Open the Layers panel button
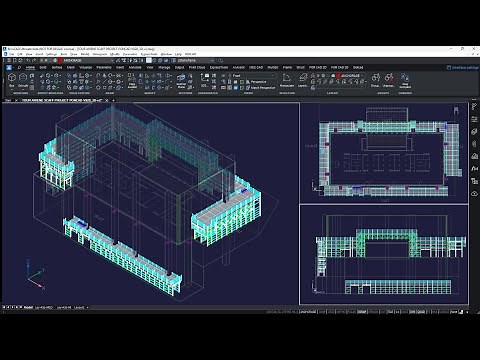The image size is (480, 360). point(303,80)
